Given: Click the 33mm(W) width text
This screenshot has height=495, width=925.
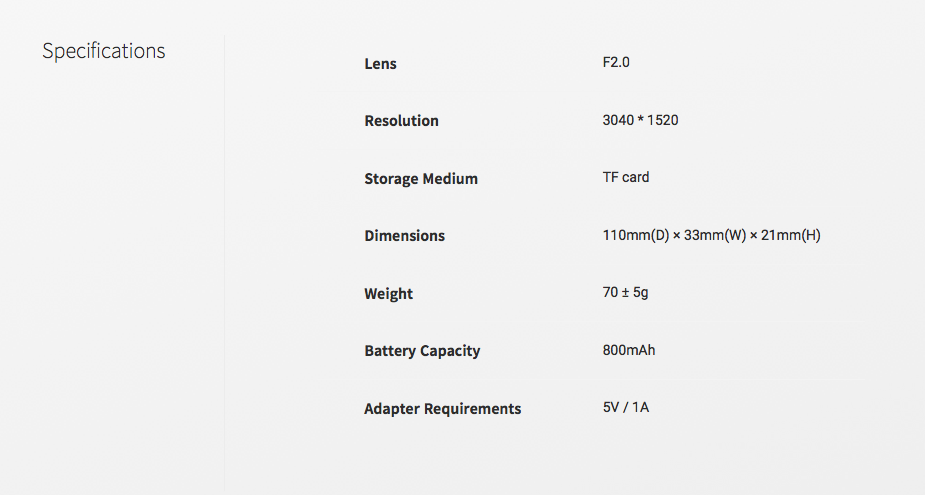Looking at the screenshot, I should tap(715, 235).
